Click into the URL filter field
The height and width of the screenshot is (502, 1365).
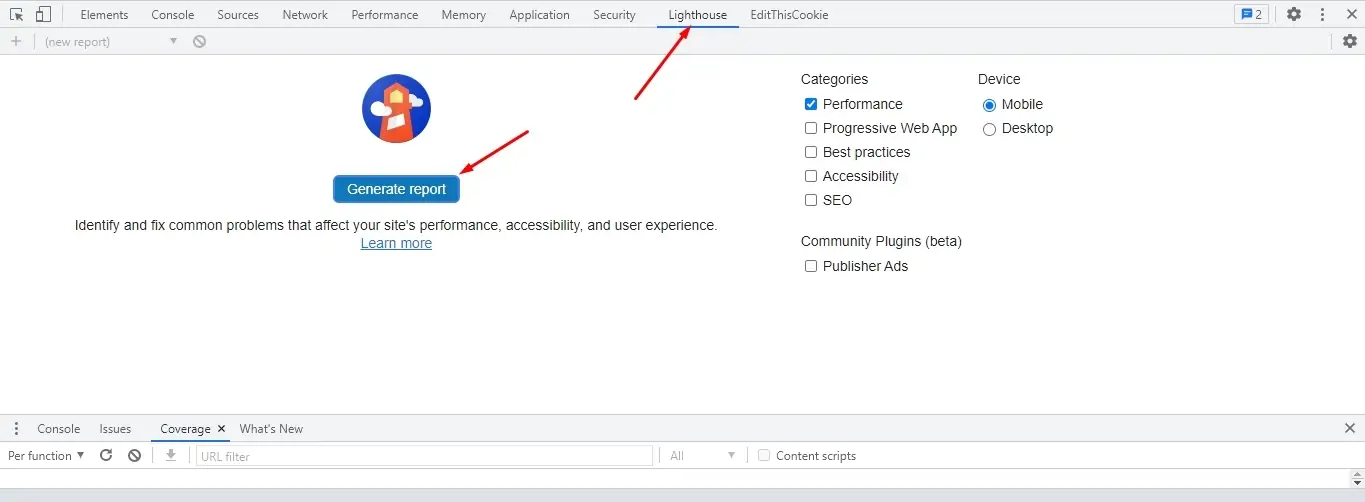click(x=424, y=456)
